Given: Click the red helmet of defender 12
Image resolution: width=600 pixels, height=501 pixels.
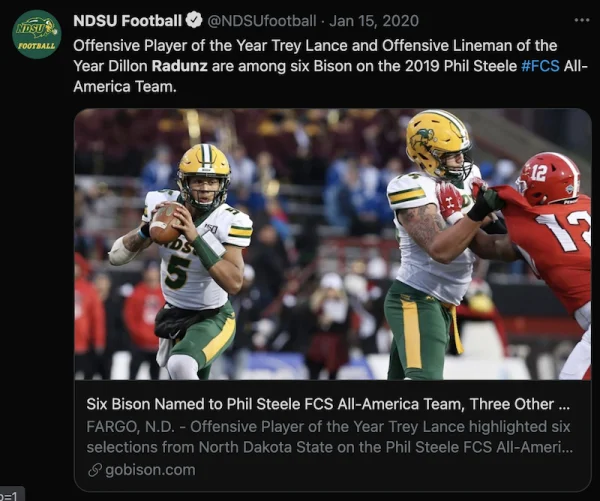Looking at the screenshot, I should tap(546, 178).
